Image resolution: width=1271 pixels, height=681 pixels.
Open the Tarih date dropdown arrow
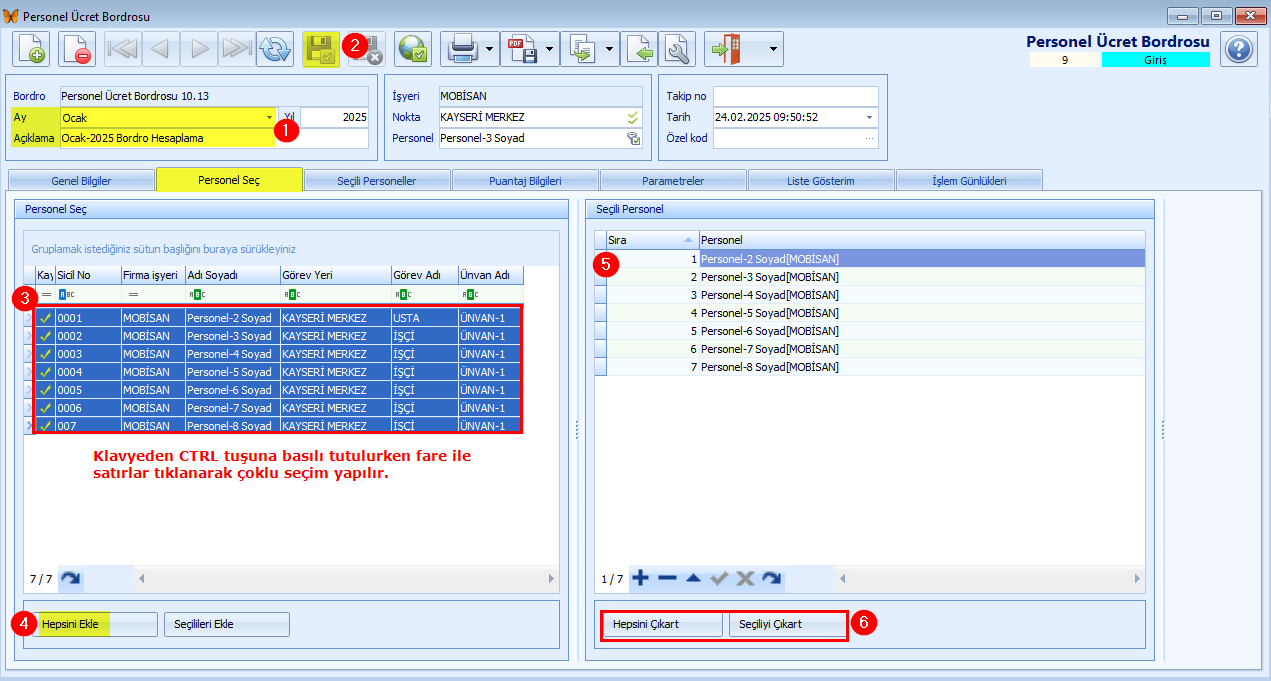[x=869, y=117]
